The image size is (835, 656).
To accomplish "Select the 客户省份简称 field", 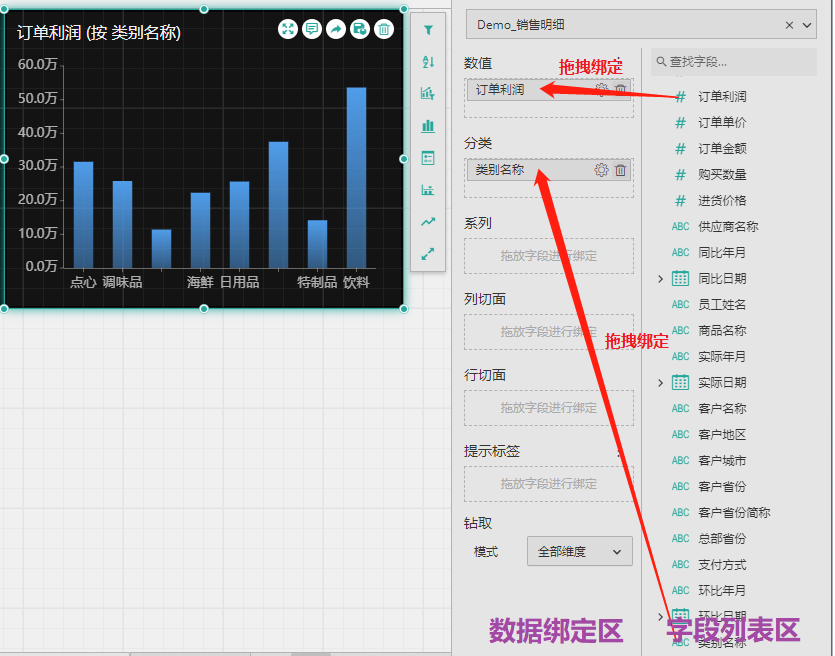I will point(734,513).
